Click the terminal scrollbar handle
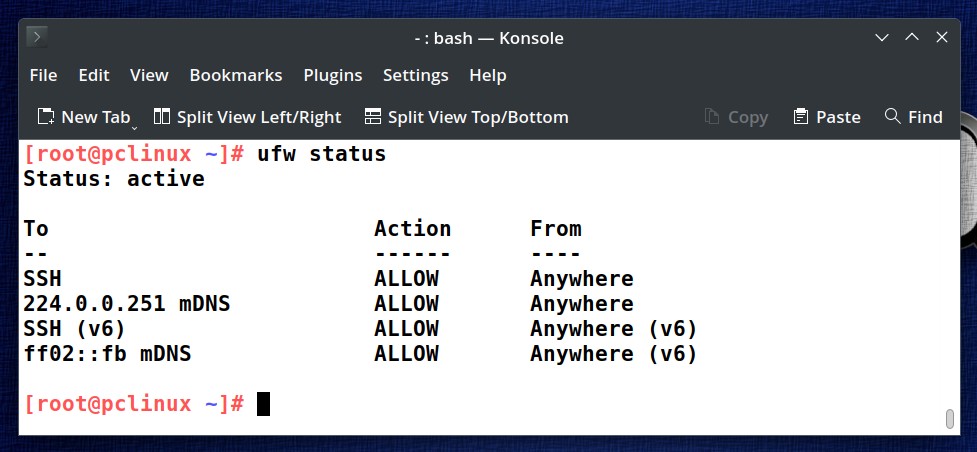This screenshot has height=452, width=977. (x=950, y=419)
